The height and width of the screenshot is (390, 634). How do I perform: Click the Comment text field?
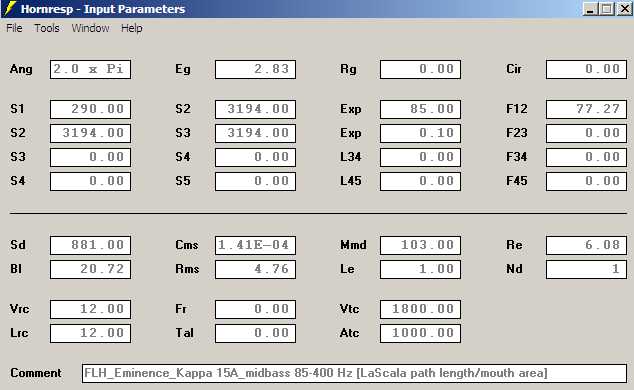tap(354, 373)
